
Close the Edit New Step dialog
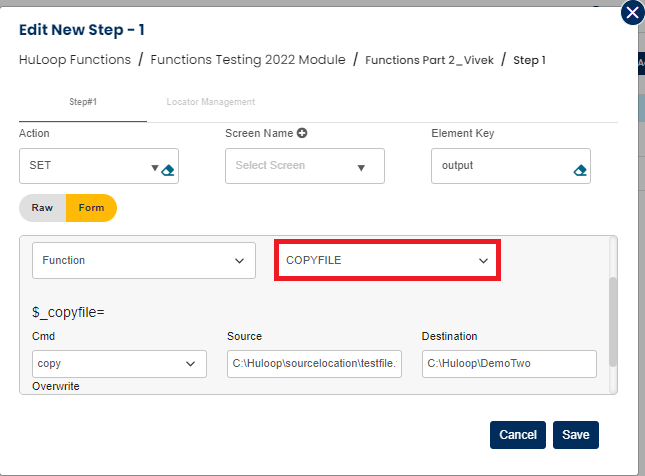[632, 13]
